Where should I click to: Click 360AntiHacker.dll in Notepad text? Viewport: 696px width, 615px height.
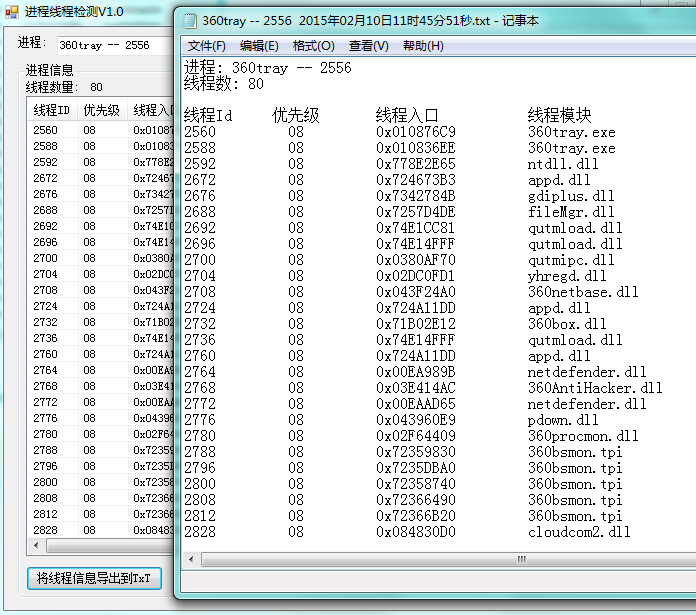[595, 388]
